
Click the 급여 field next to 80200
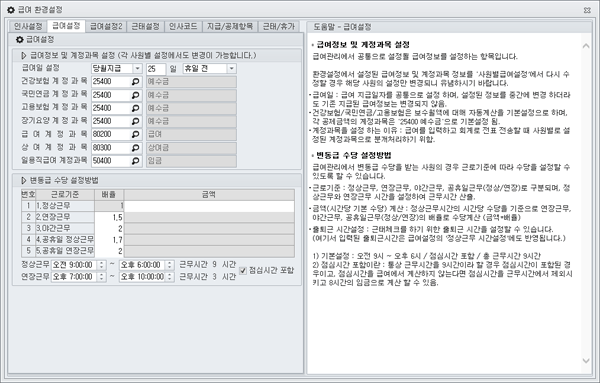click(x=191, y=135)
